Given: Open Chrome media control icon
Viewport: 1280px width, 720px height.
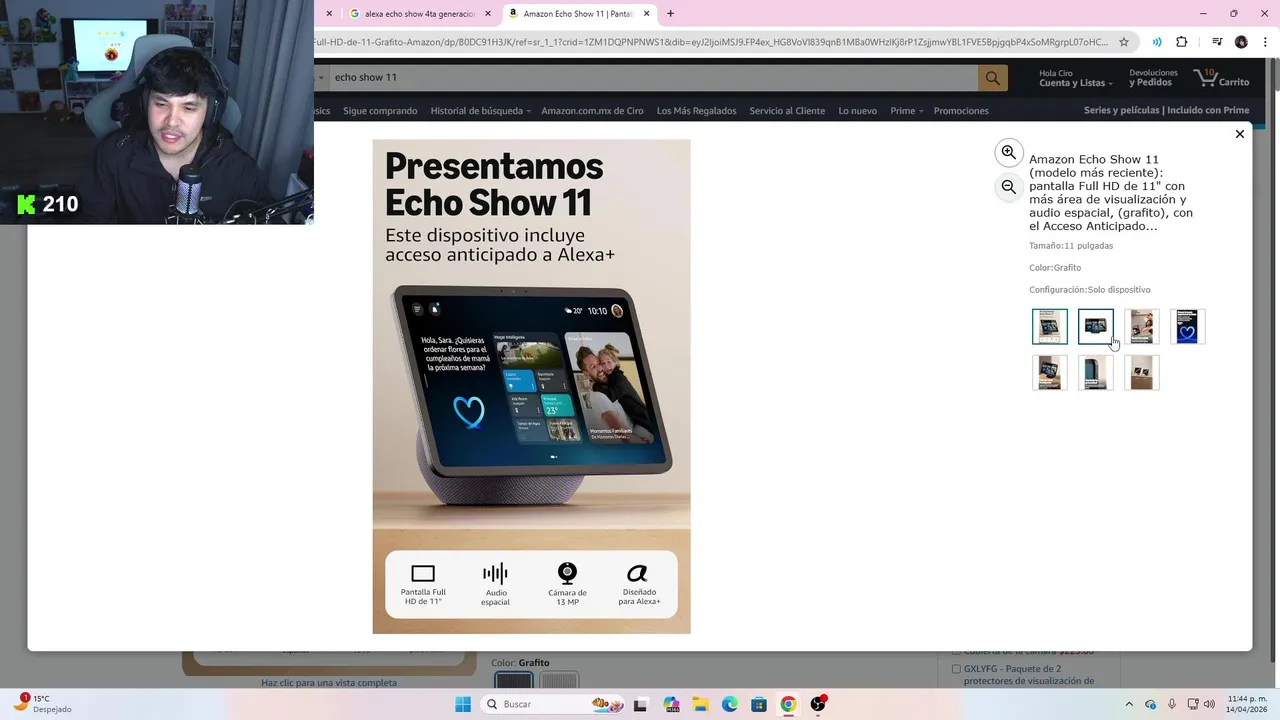Looking at the screenshot, I should (1217, 42).
